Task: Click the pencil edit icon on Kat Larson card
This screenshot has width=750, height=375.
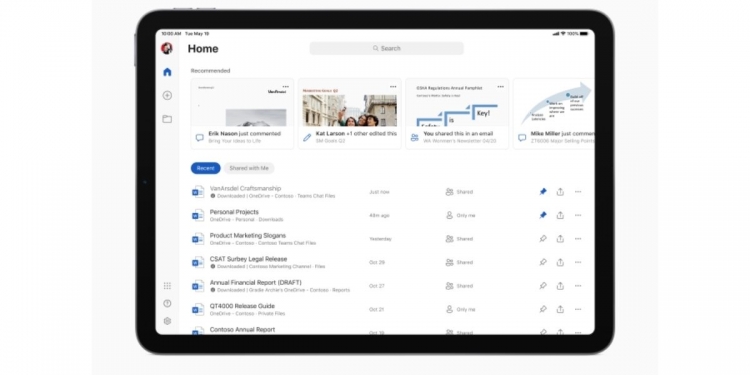Action: tap(307, 137)
